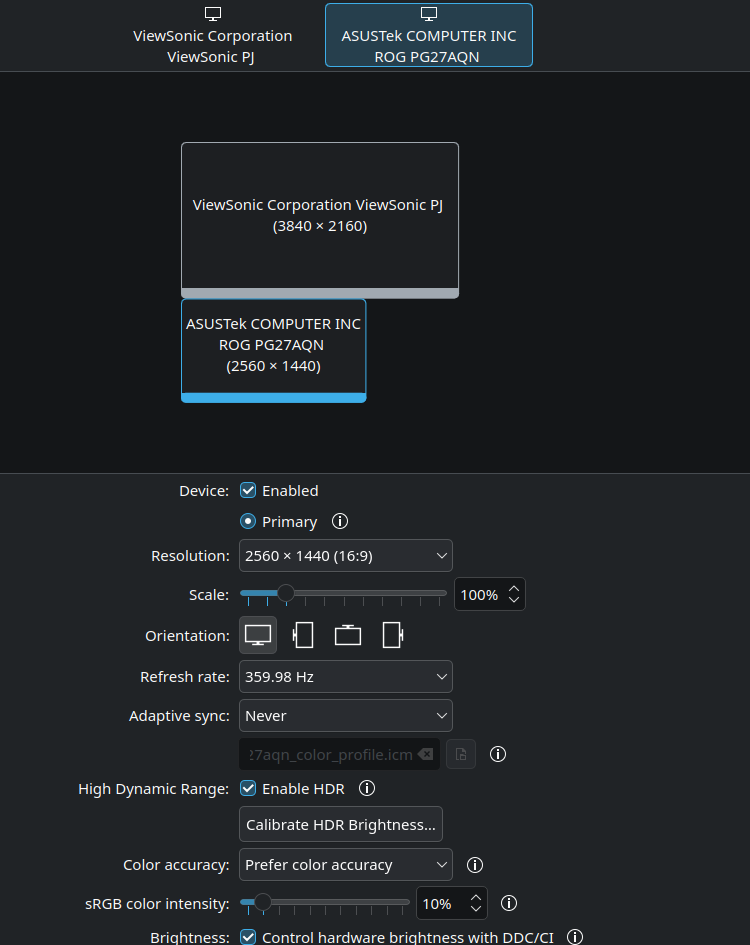Increase sRGB color intensity with up arrow

coord(476,897)
